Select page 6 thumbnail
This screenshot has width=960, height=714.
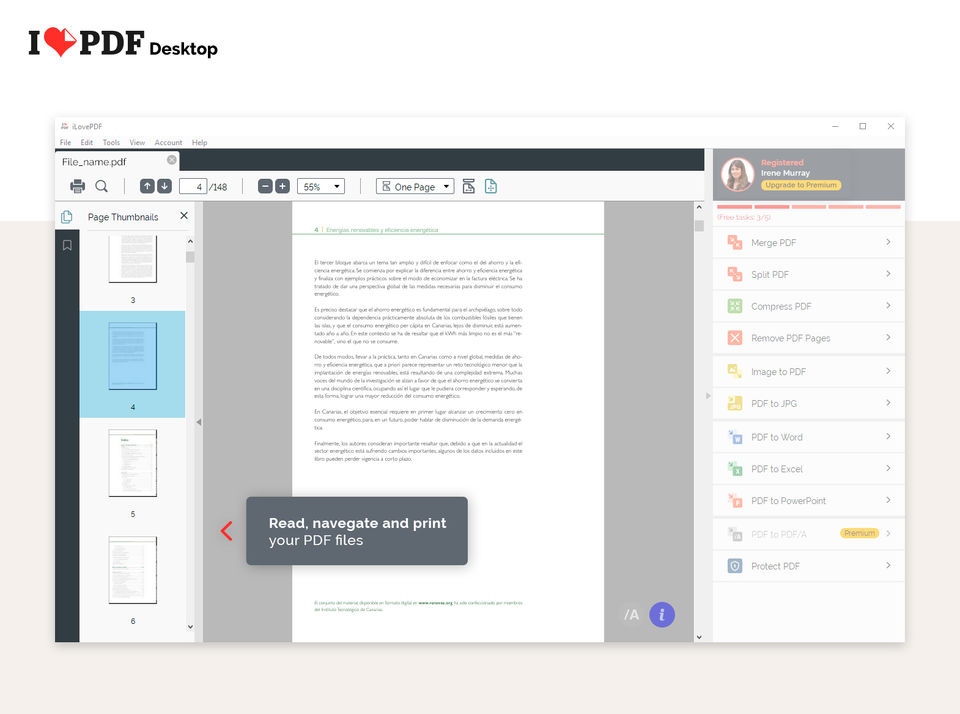pyautogui.click(x=133, y=570)
